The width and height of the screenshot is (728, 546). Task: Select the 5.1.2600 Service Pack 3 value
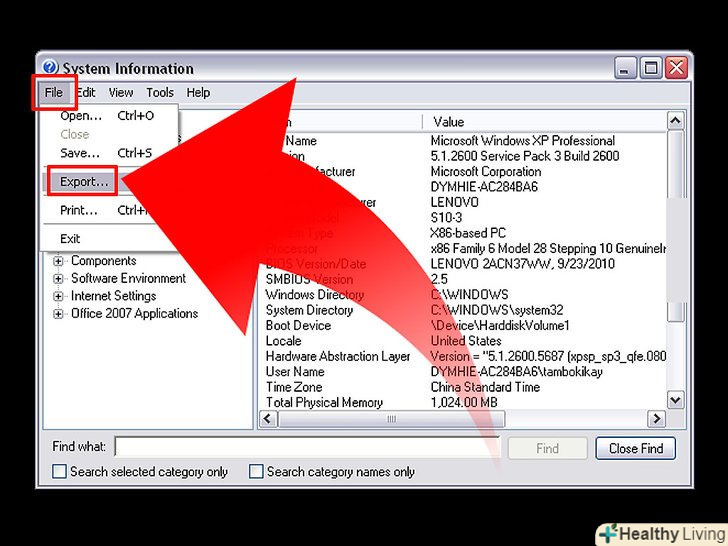[x=525, y=156]
